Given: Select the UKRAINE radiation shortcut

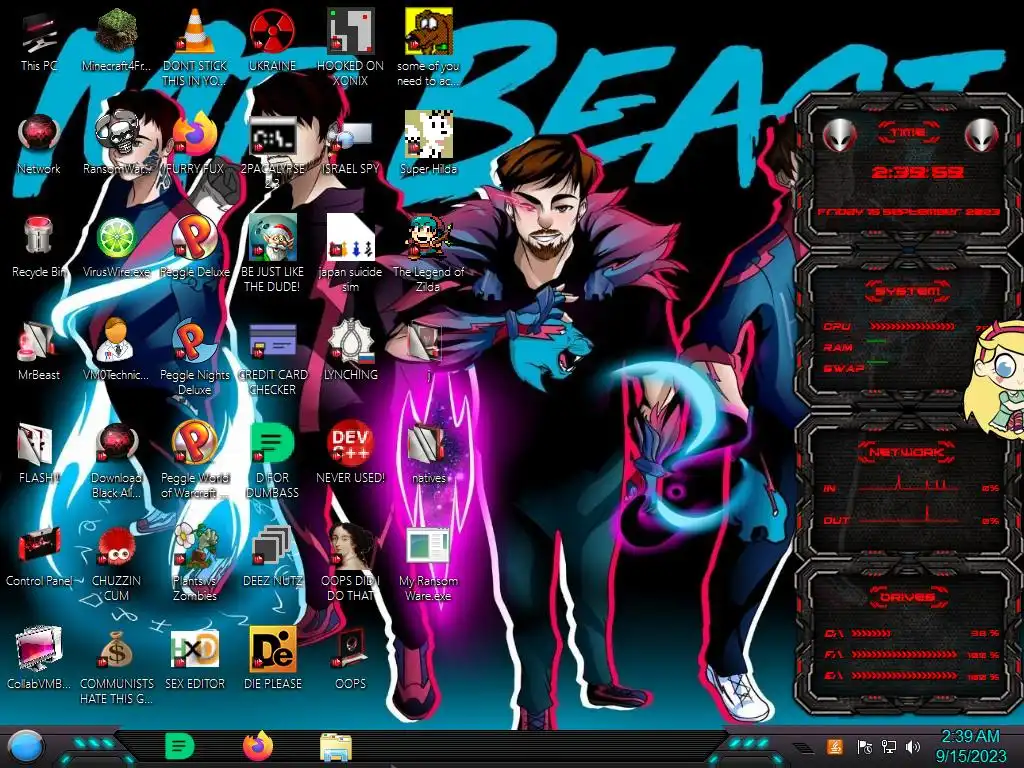Looking at the screenshot, I should point(272,31).
